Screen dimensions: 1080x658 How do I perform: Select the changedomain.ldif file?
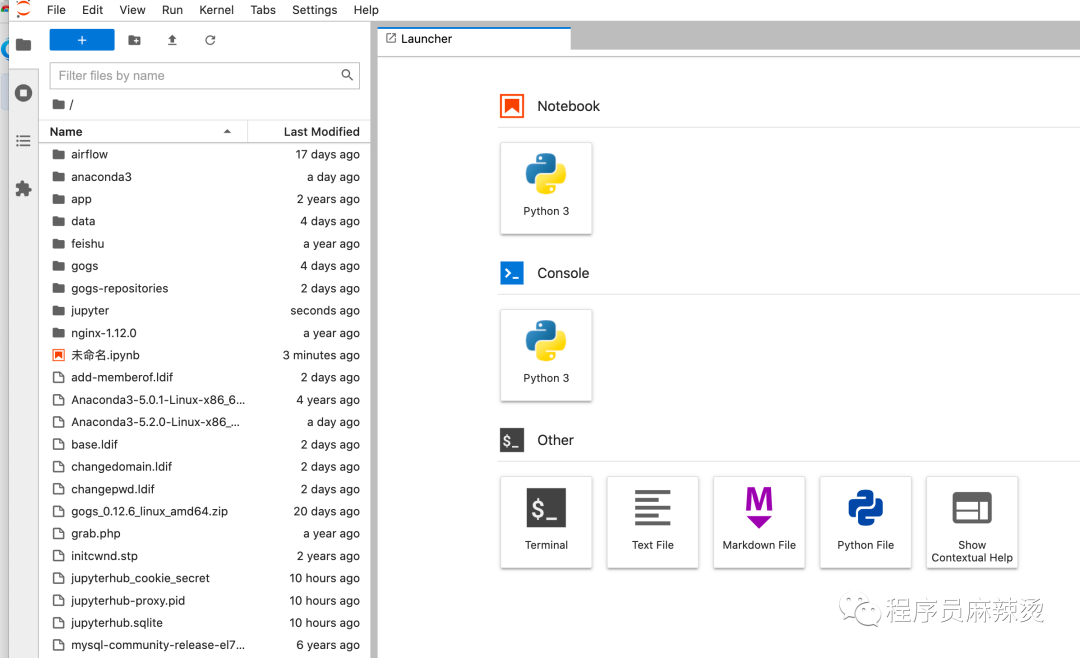click(205, 466)
